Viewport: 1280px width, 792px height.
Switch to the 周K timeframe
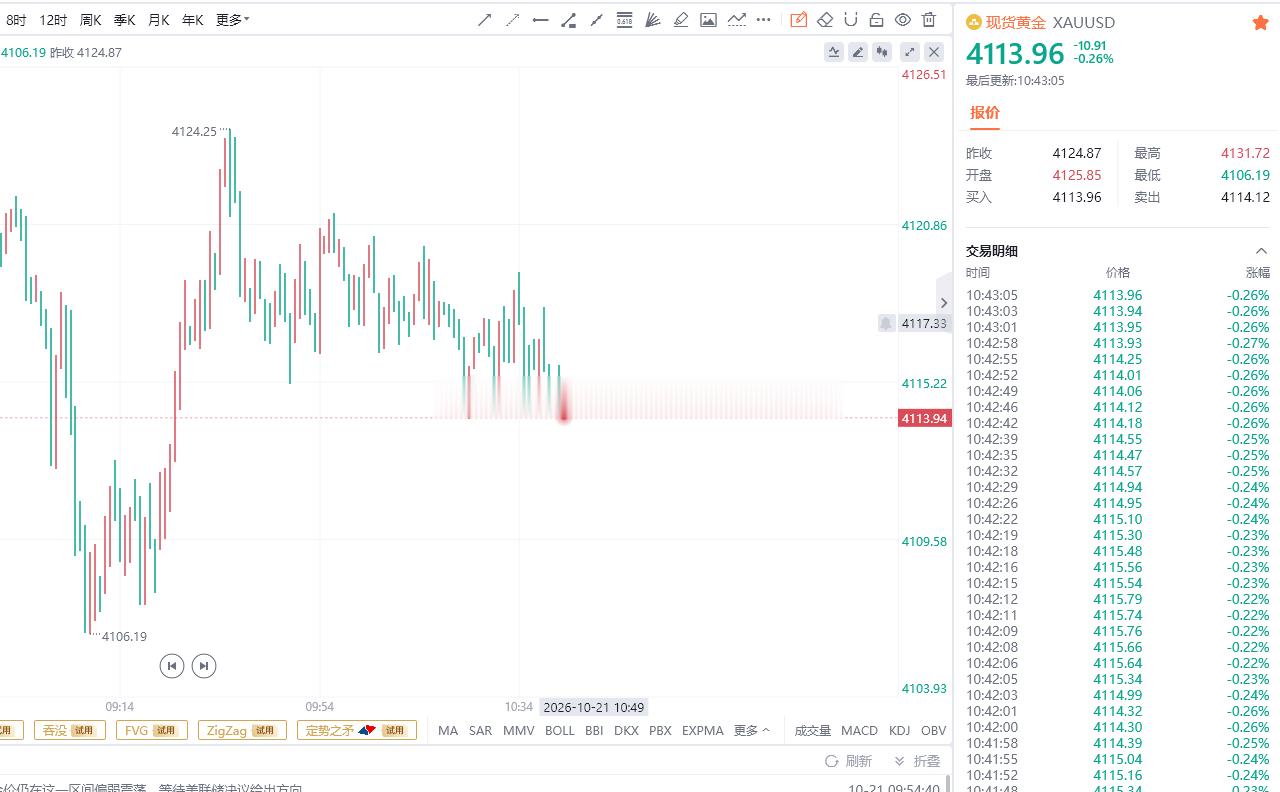click(90, 20)
